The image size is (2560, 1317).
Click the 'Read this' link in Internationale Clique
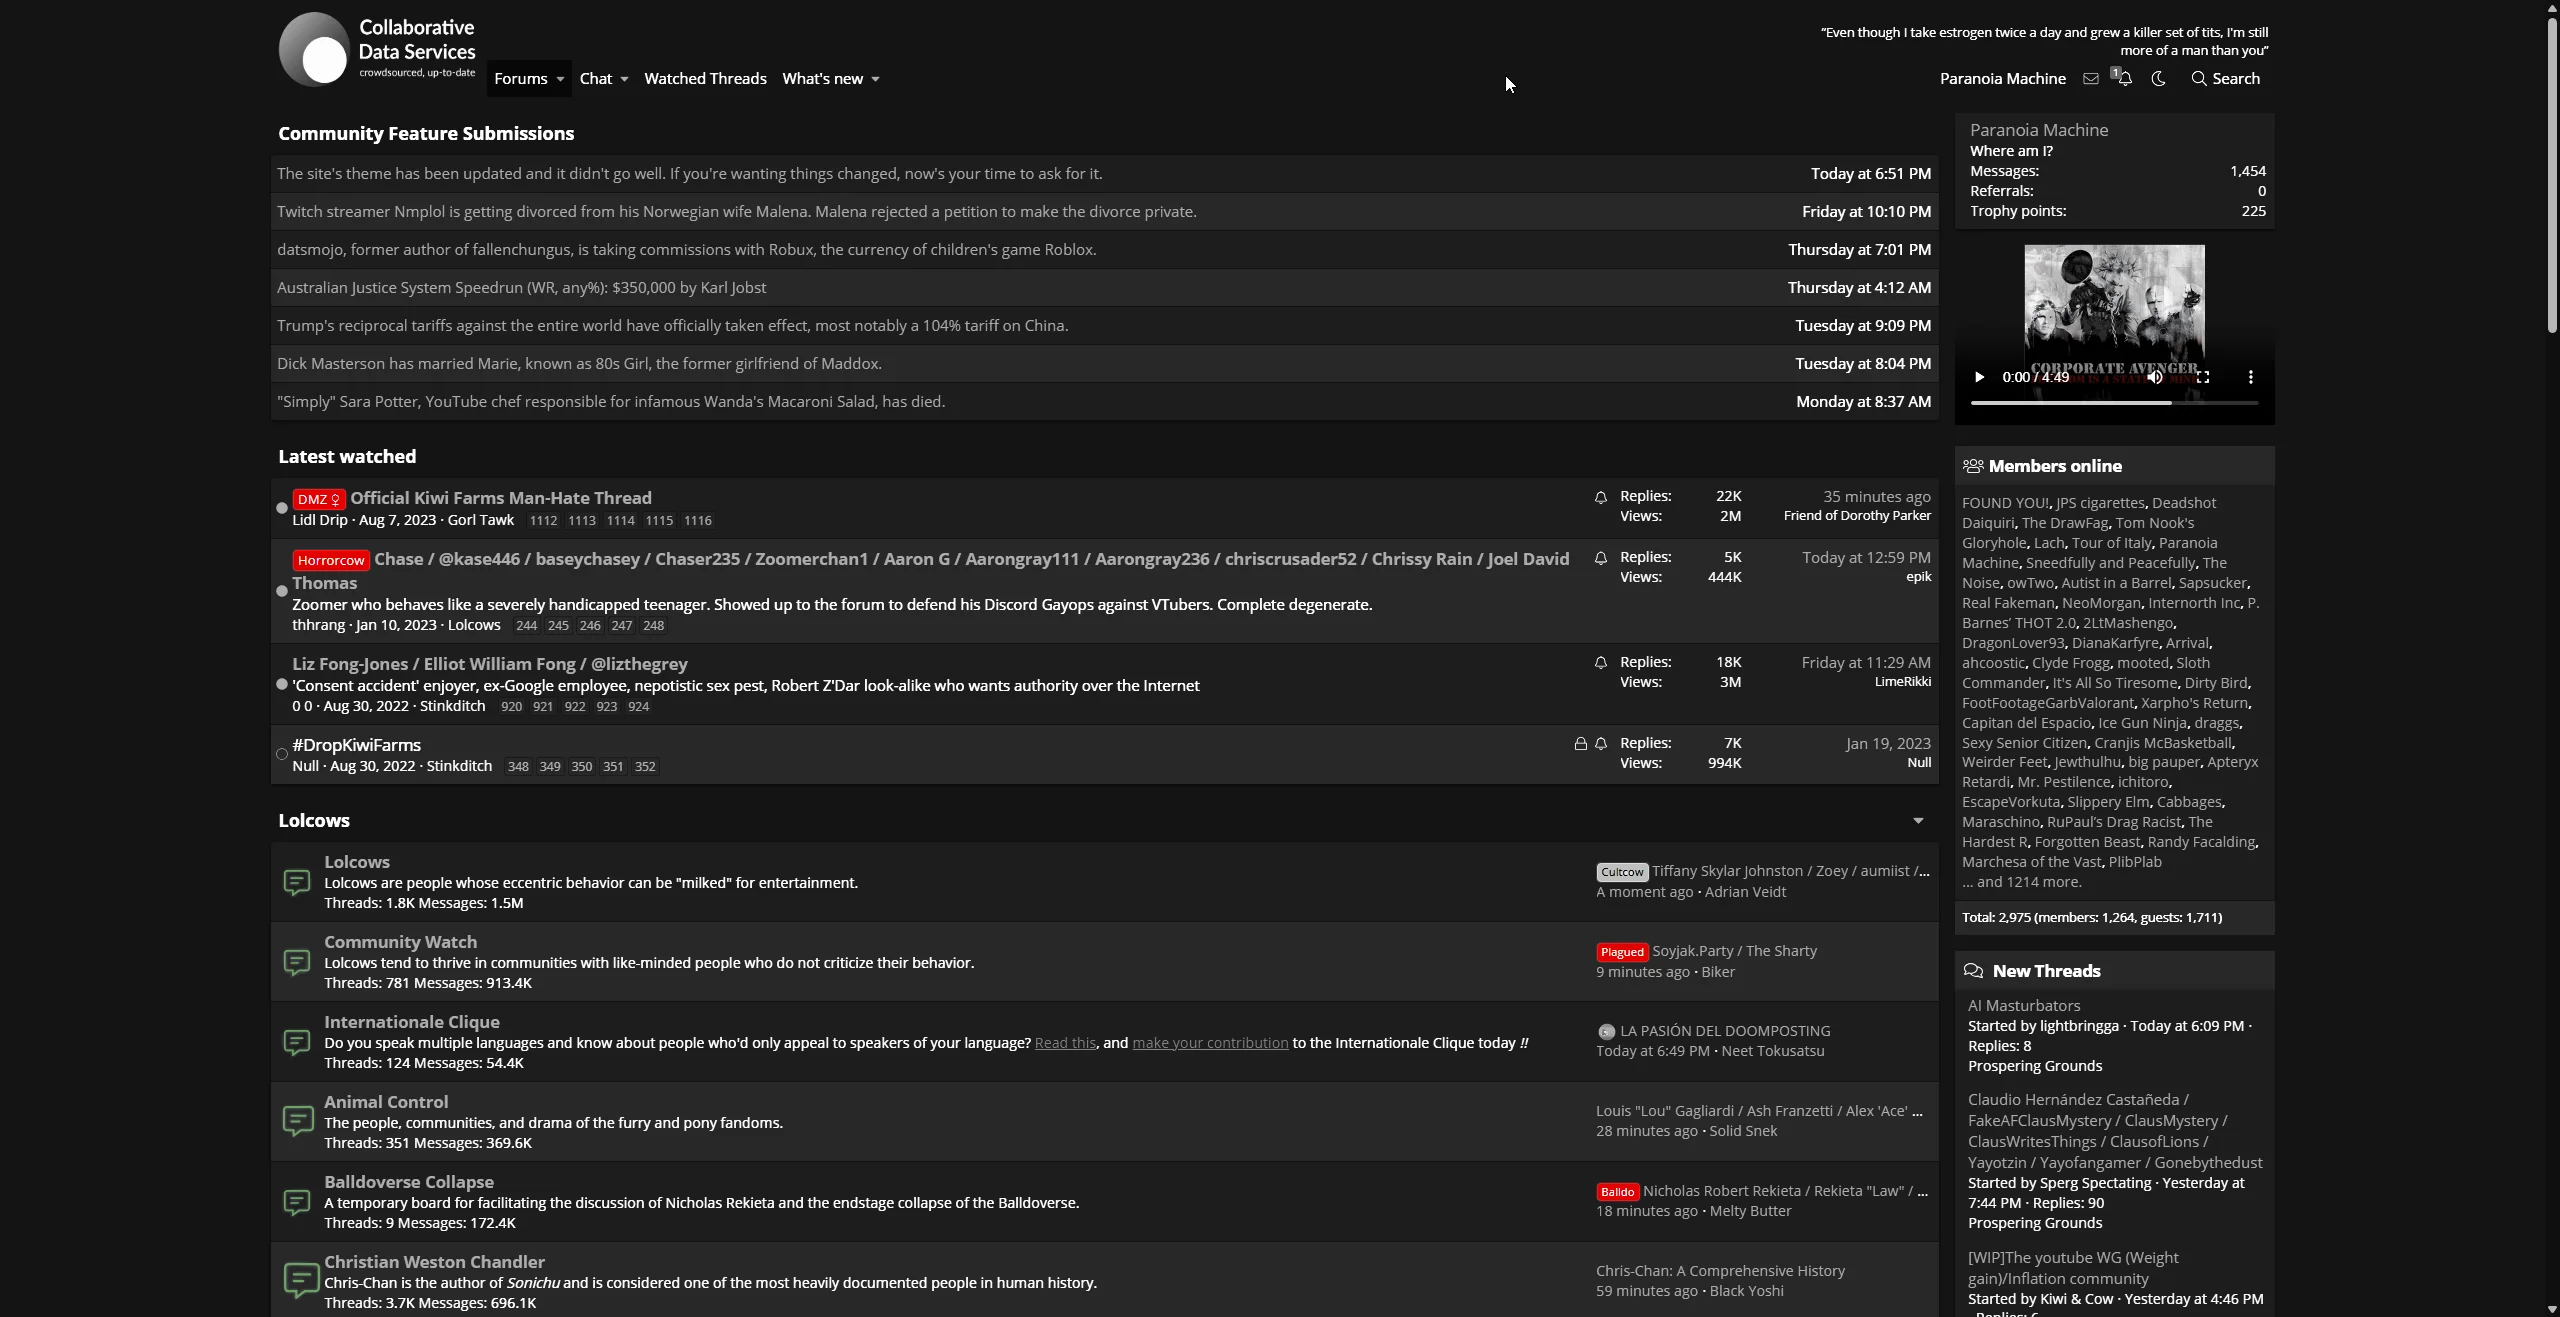1065,1043
